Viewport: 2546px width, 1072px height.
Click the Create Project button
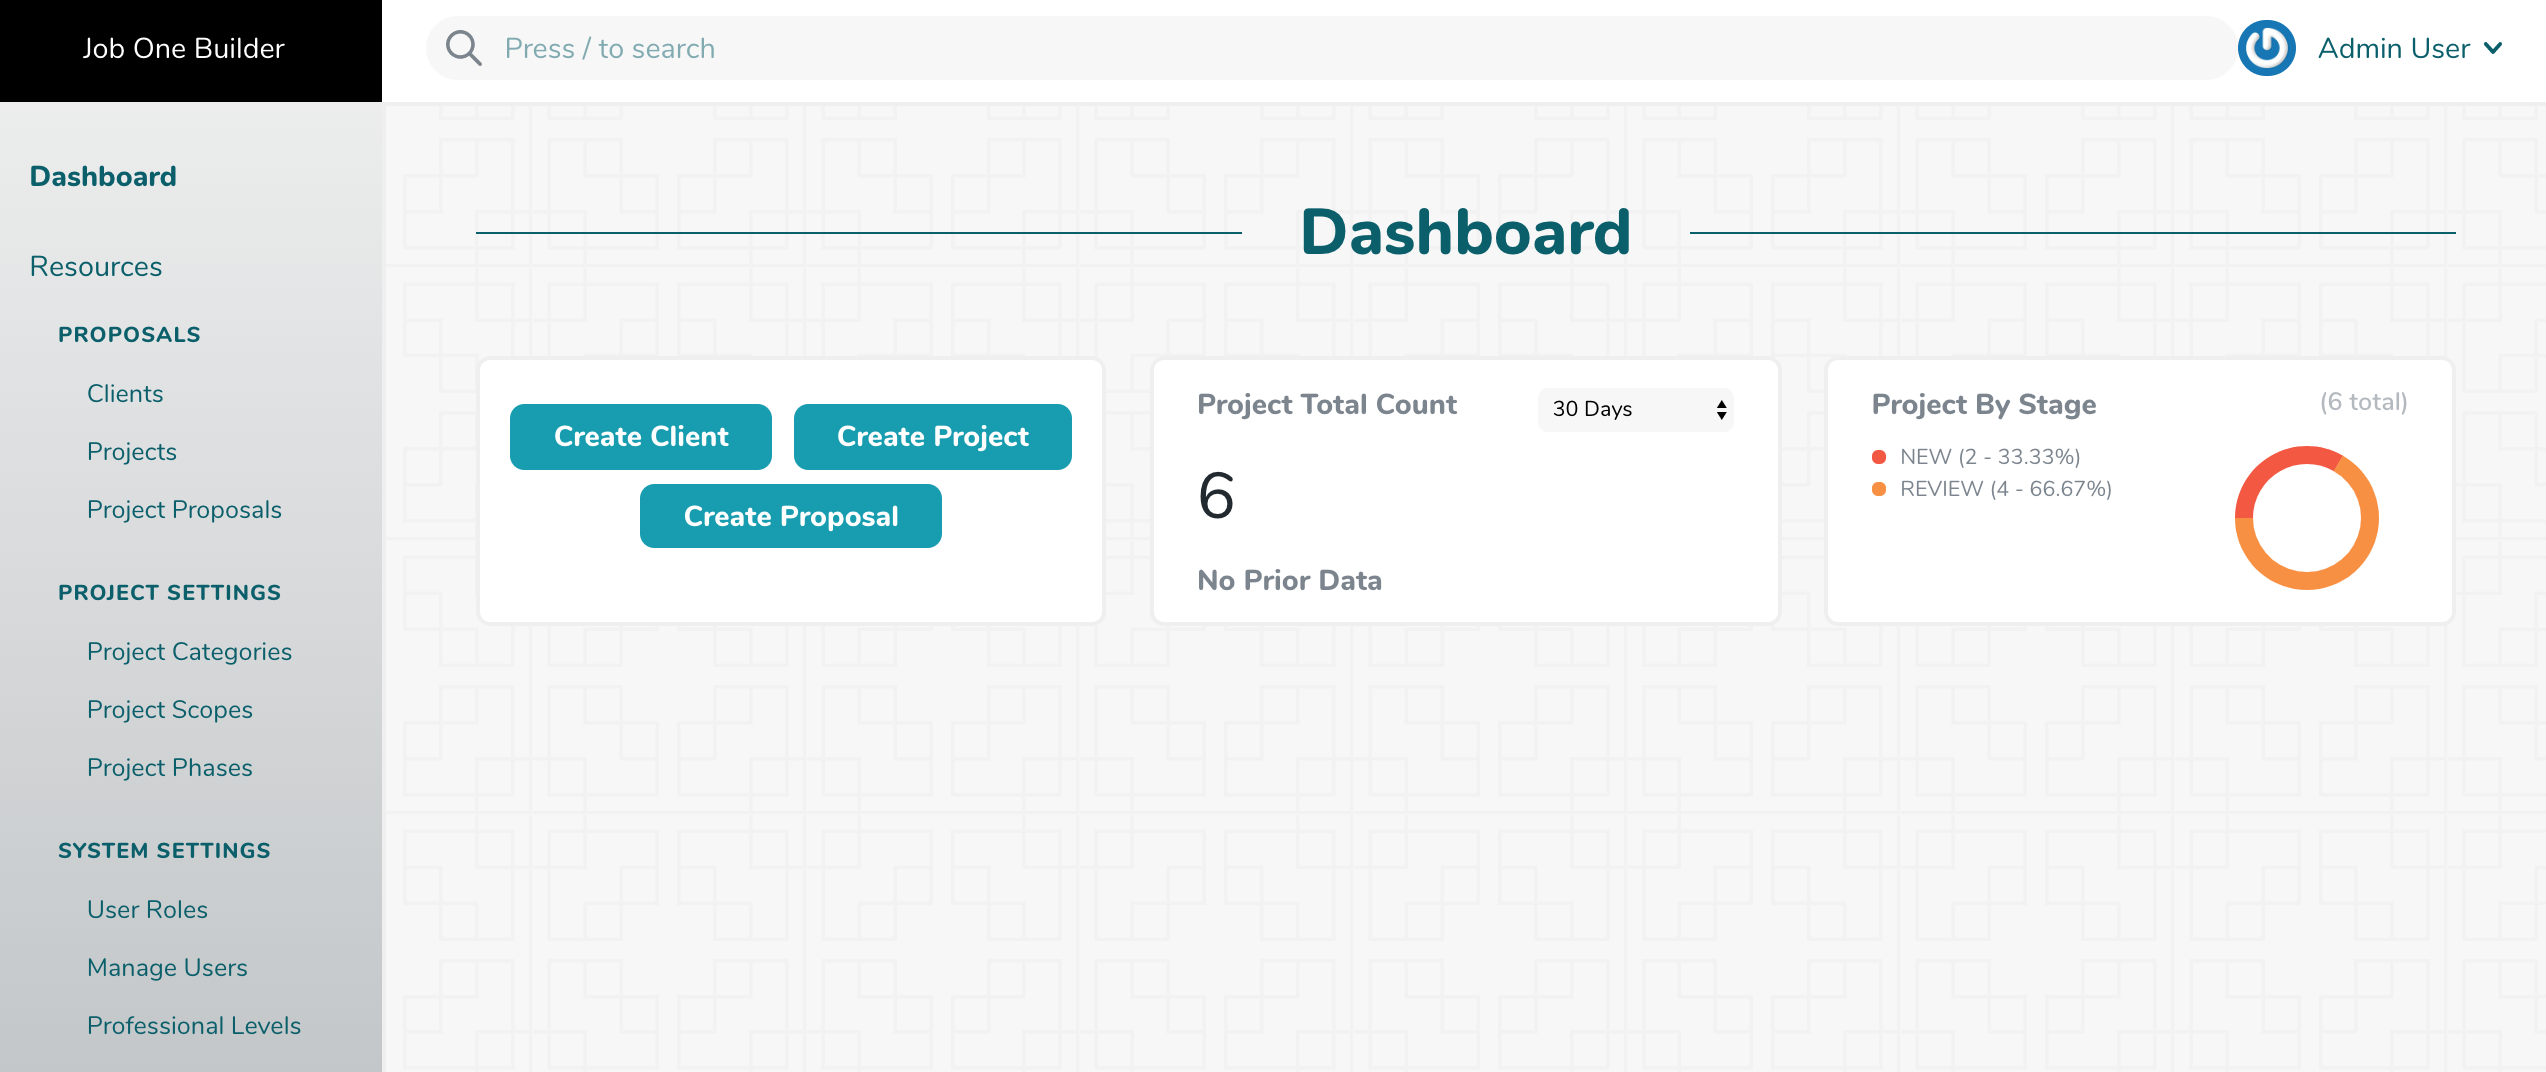(933, 436)
